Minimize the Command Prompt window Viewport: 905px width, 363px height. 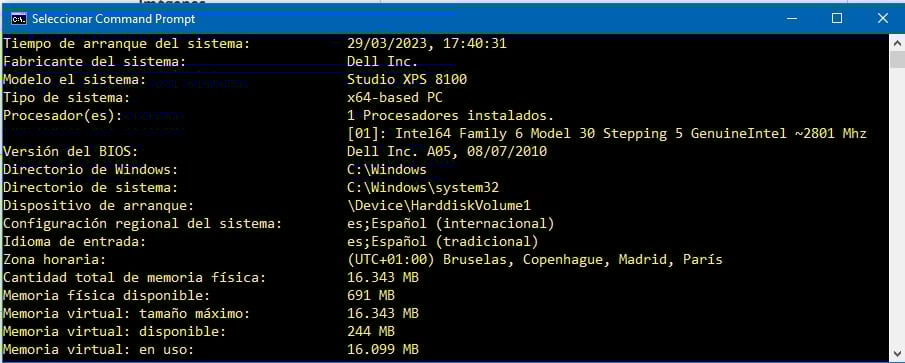click(792, 19)
